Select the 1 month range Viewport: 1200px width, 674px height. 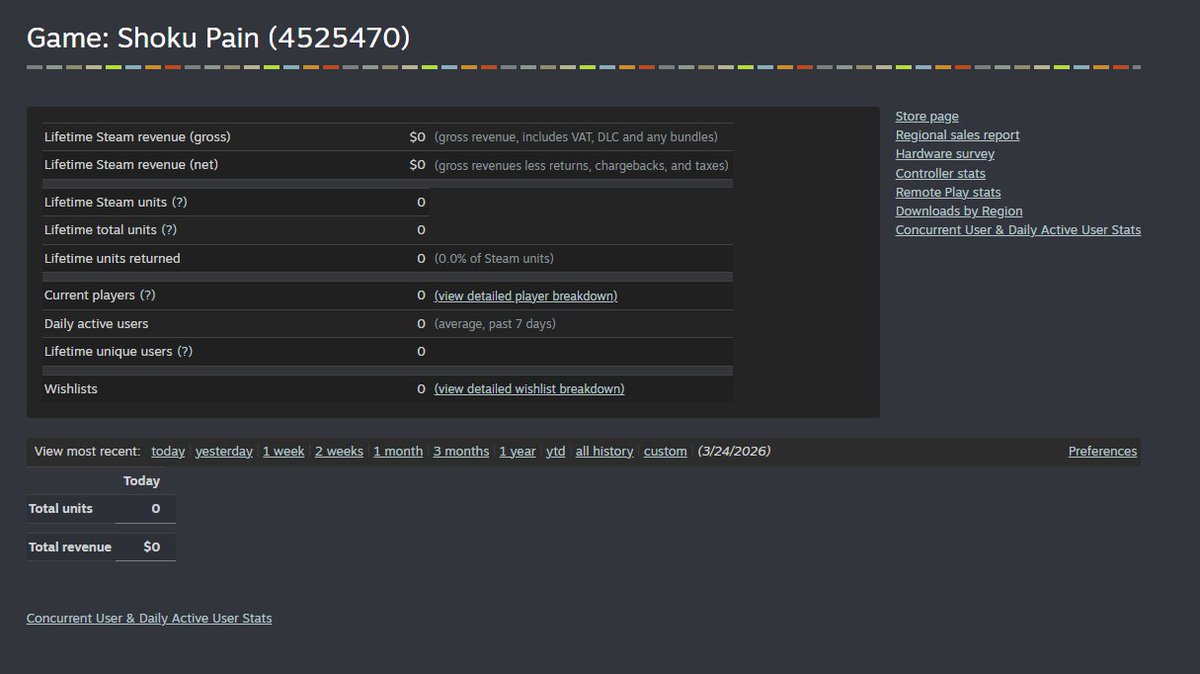pos(398,451)
